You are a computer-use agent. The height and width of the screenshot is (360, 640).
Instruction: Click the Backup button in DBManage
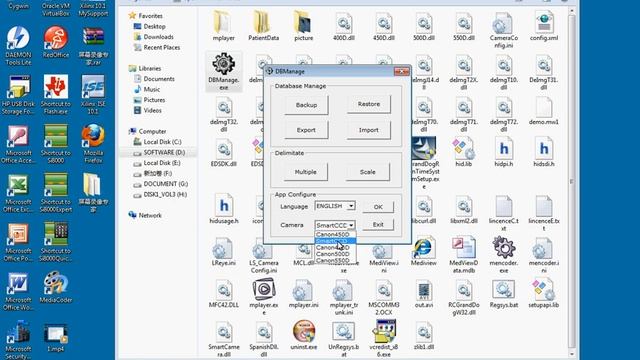pyautogui.click(x=306, y=105)
